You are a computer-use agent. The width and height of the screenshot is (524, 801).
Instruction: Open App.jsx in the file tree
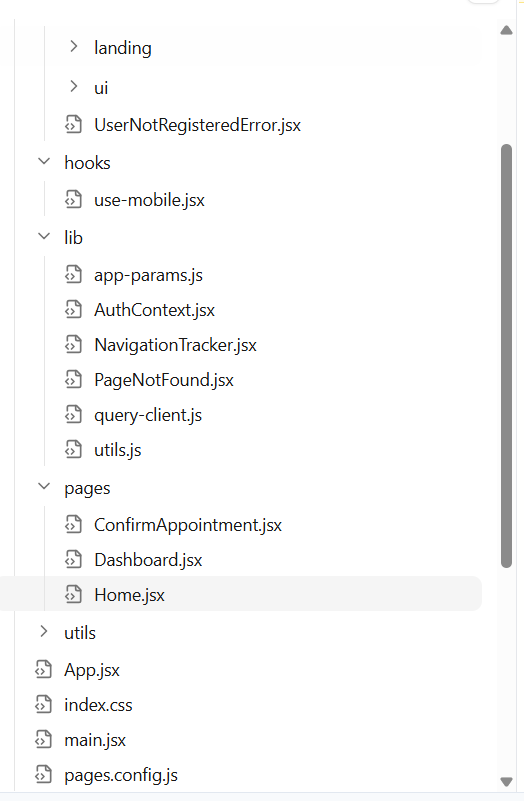92,670
